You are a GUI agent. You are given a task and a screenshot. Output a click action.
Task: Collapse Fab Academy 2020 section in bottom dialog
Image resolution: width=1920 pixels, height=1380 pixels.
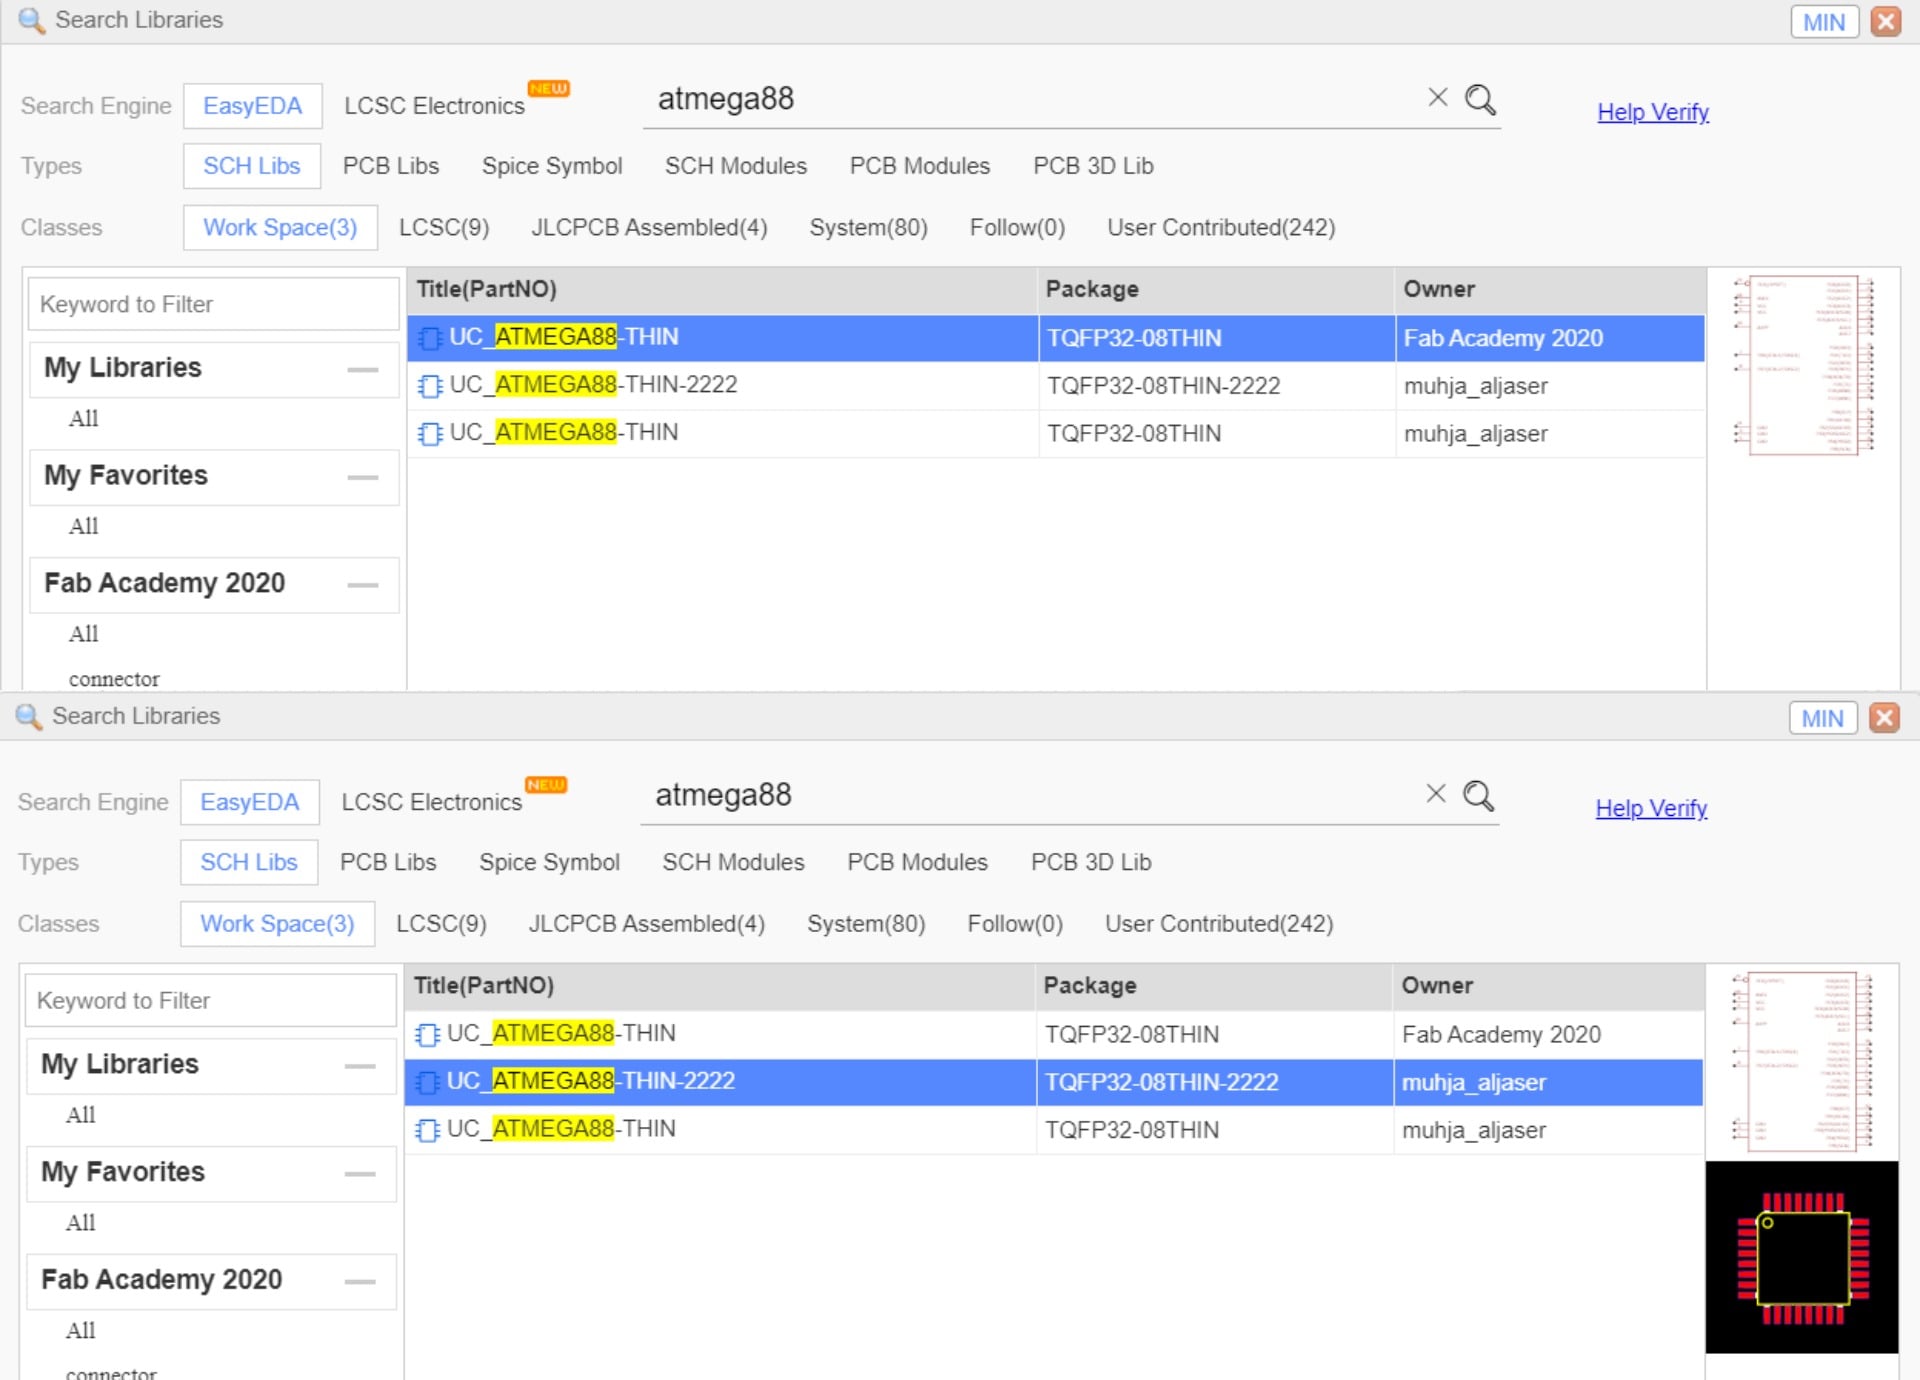pyautogui.click(x=359, y=1281)
